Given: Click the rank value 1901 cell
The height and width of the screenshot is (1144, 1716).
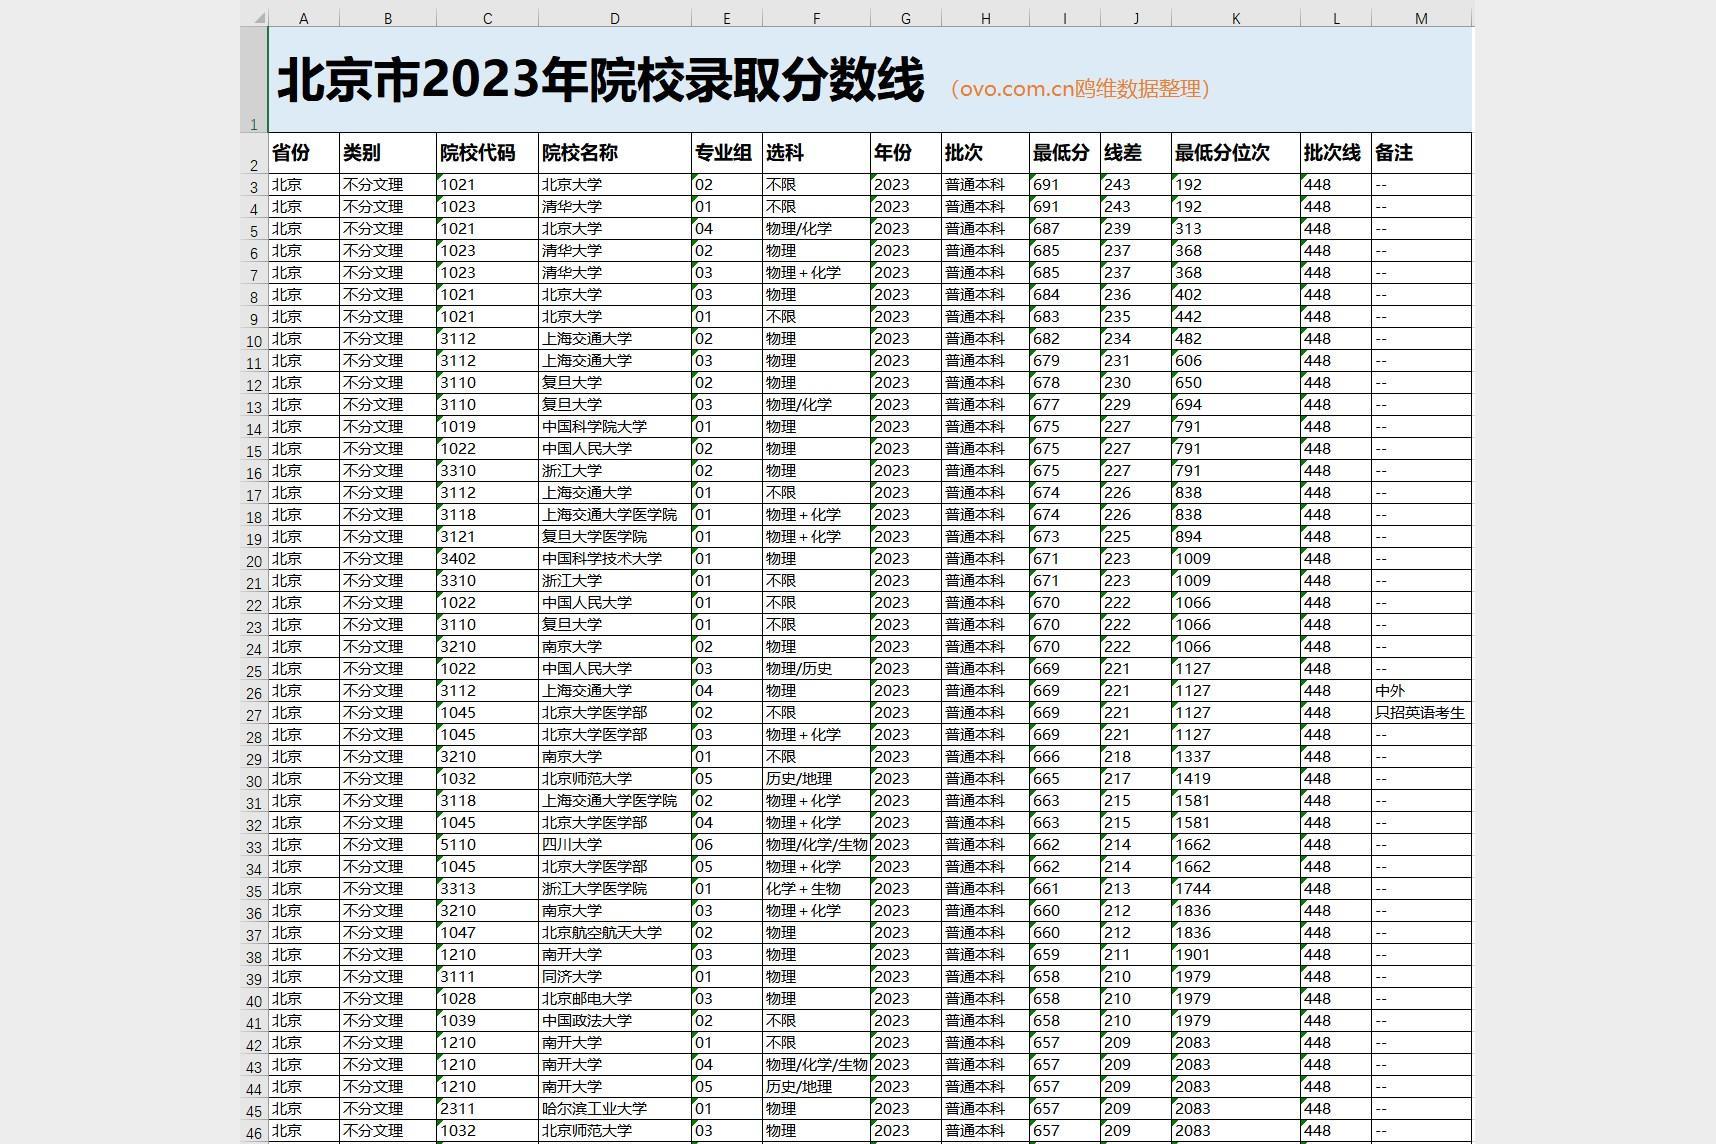Looking at the screenshot, I should tap(1236, 955).
